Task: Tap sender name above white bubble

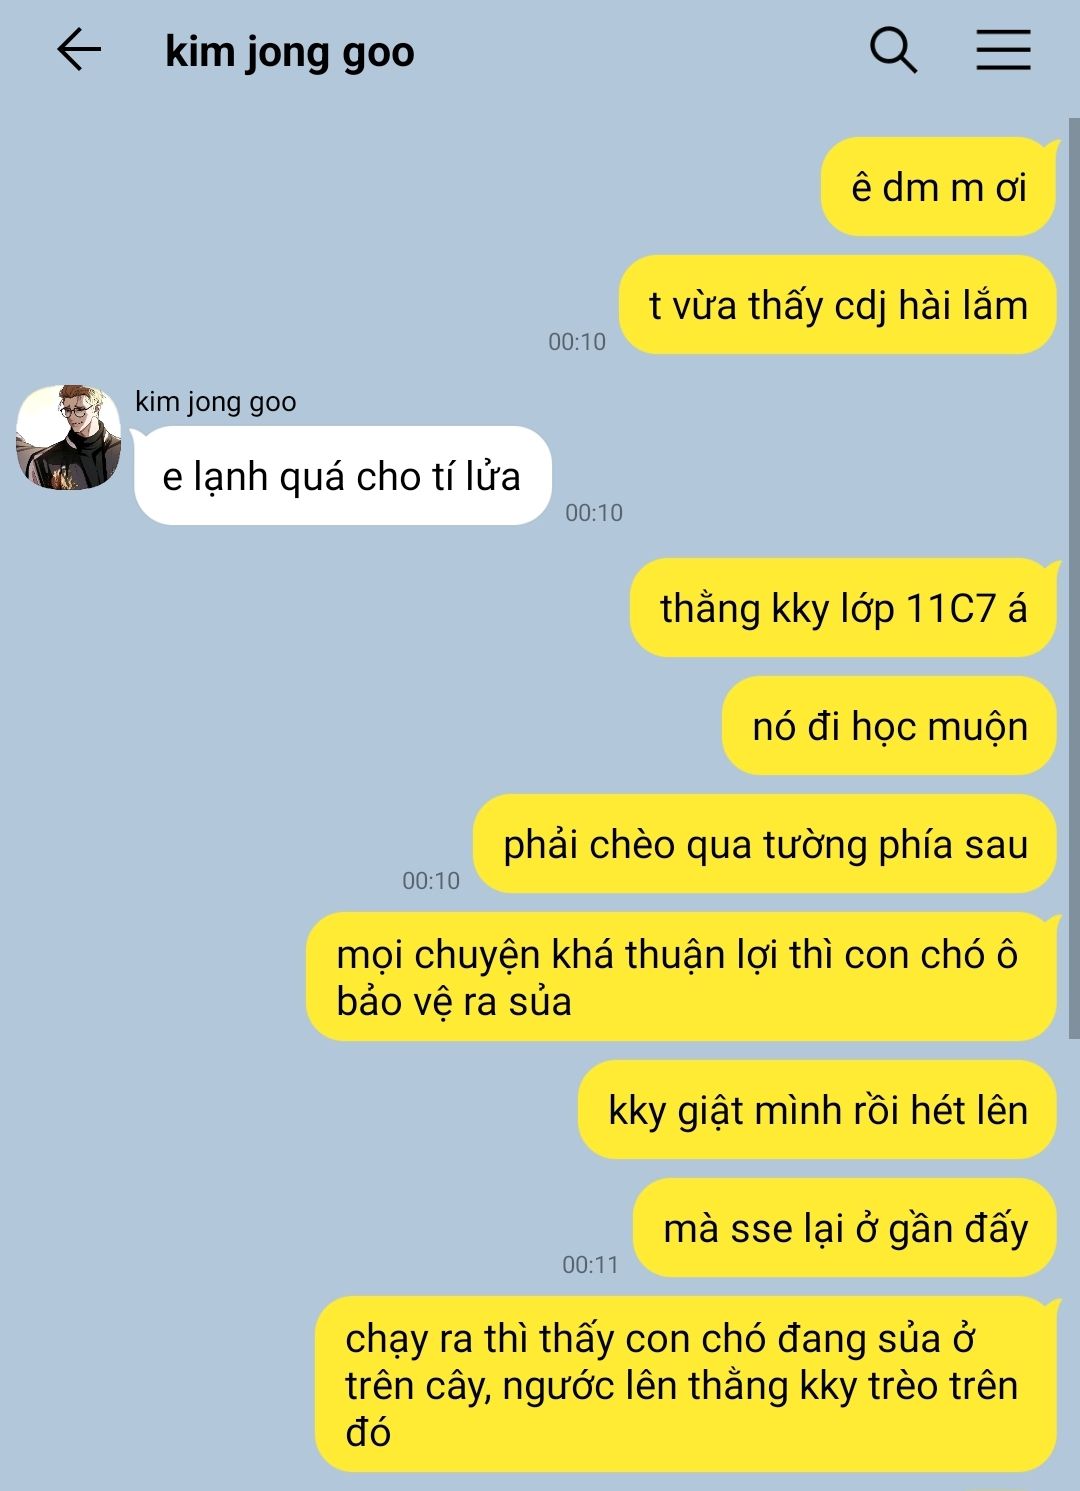Action: coord(216,402)
